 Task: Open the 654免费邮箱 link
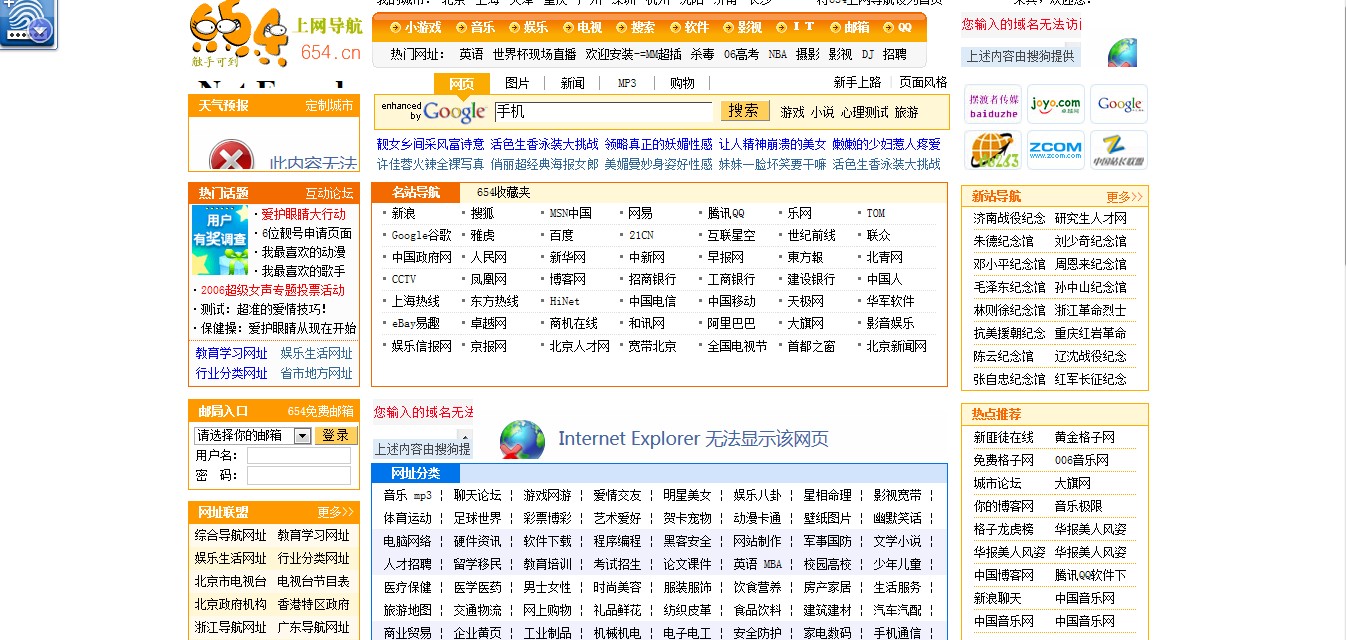pyautogui.click(x=321, y=411)
